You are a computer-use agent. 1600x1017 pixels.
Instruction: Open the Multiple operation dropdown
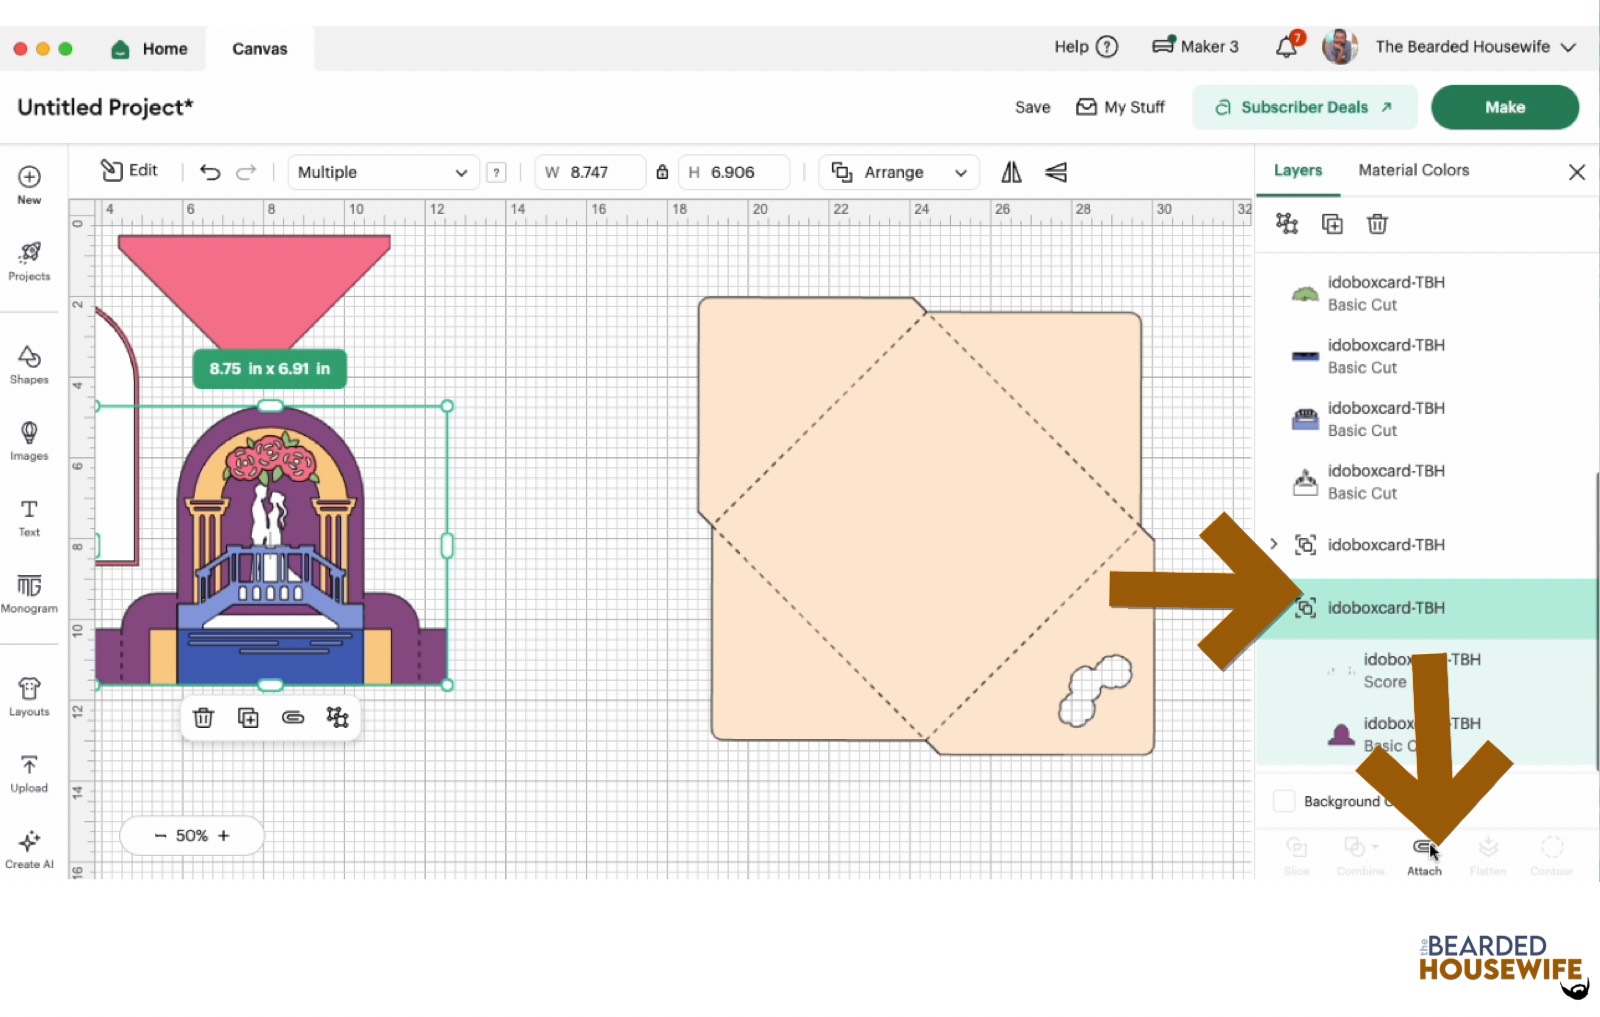pyautogui.click(x=382, y=172)
